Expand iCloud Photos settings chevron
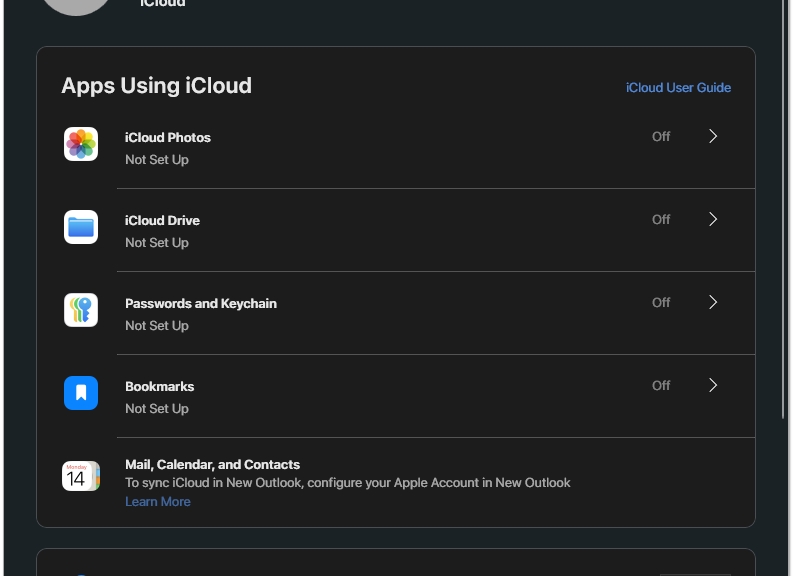 tap(713, 136)
